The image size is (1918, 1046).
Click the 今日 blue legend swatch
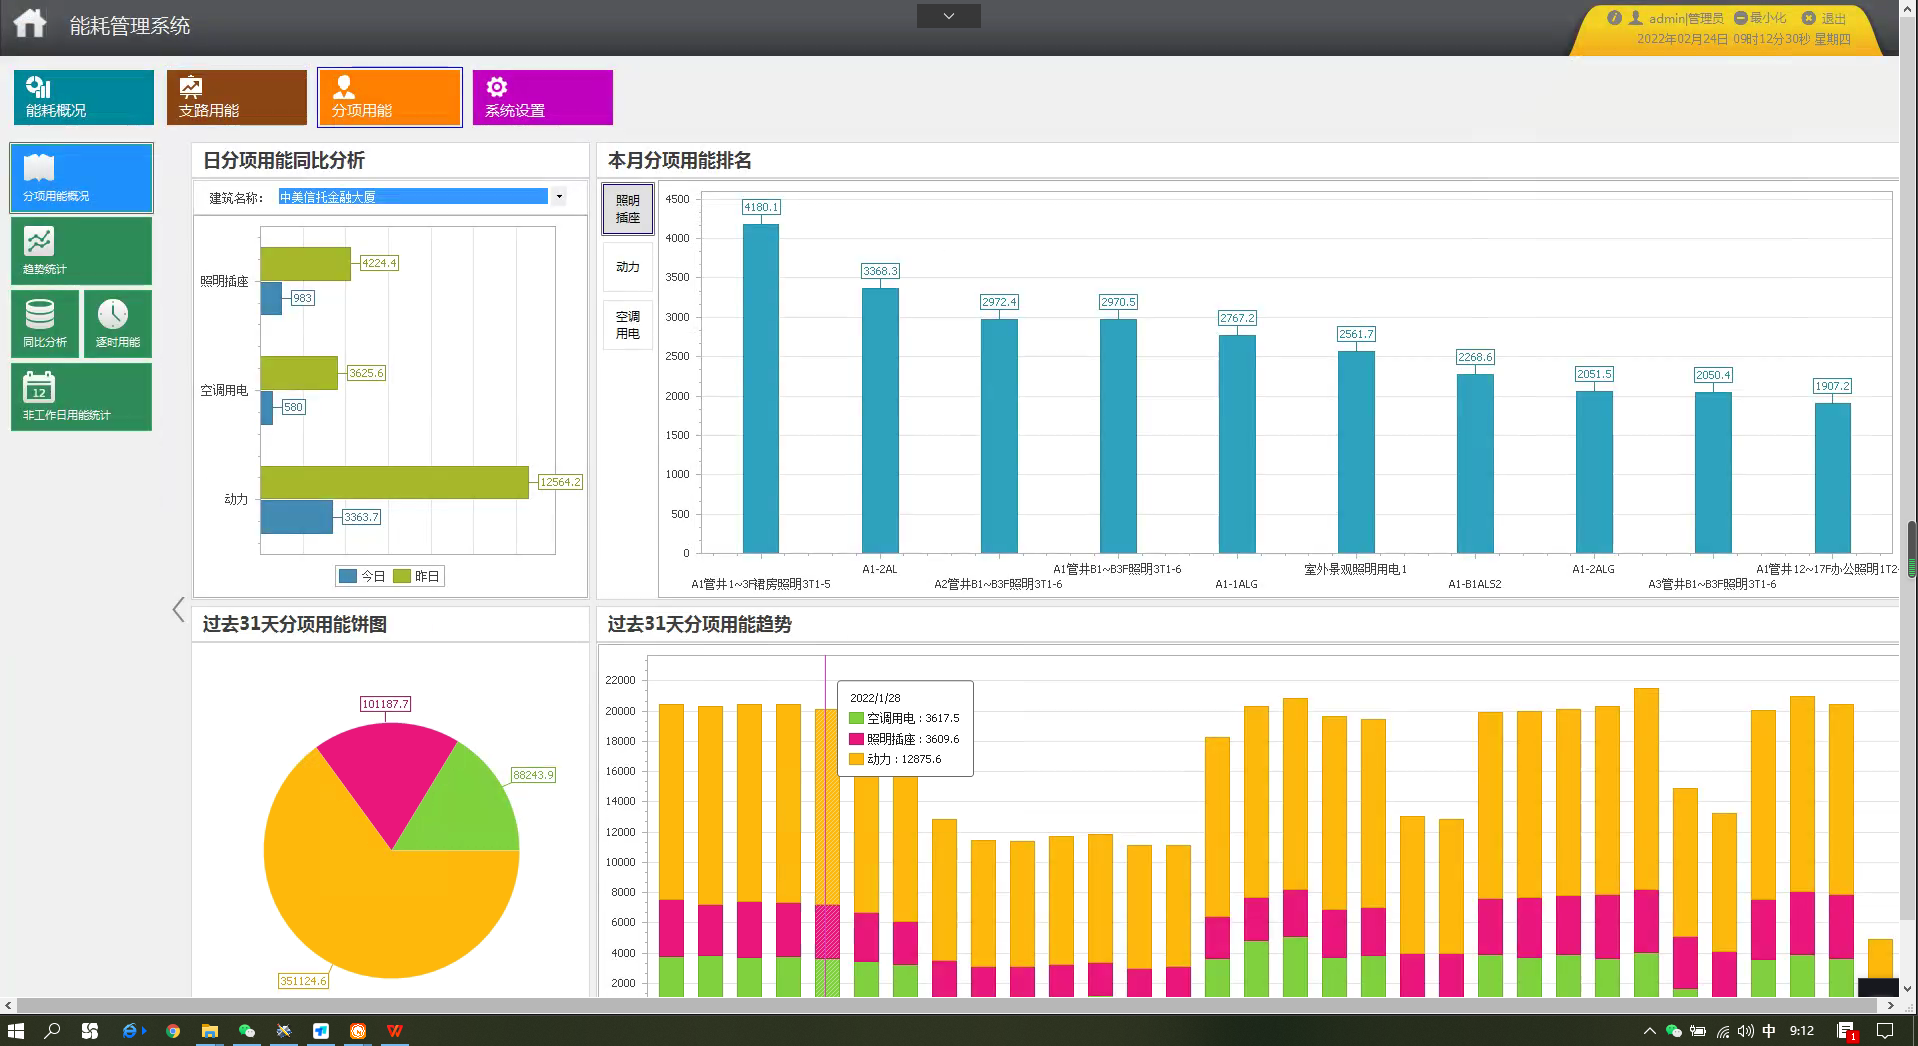[348, 576]
